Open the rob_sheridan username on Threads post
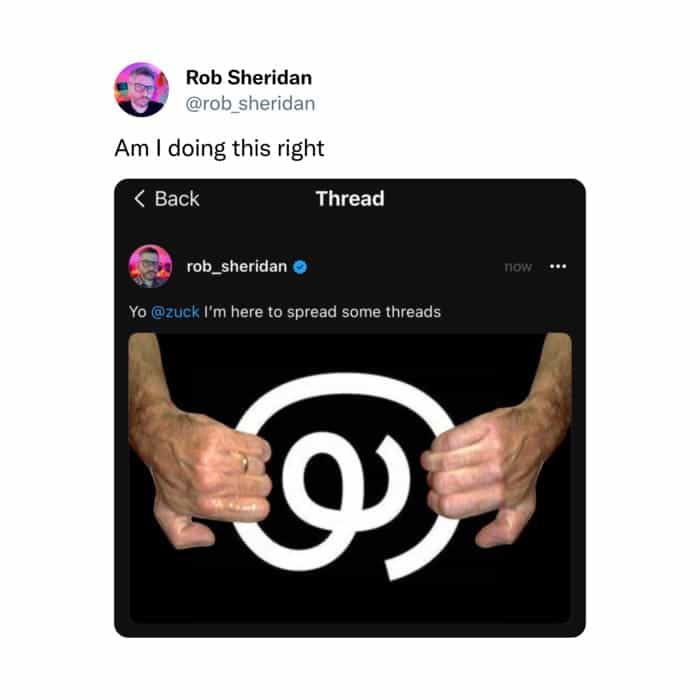Viewport: 700px width, 700px height. click(x=237, y=267)
